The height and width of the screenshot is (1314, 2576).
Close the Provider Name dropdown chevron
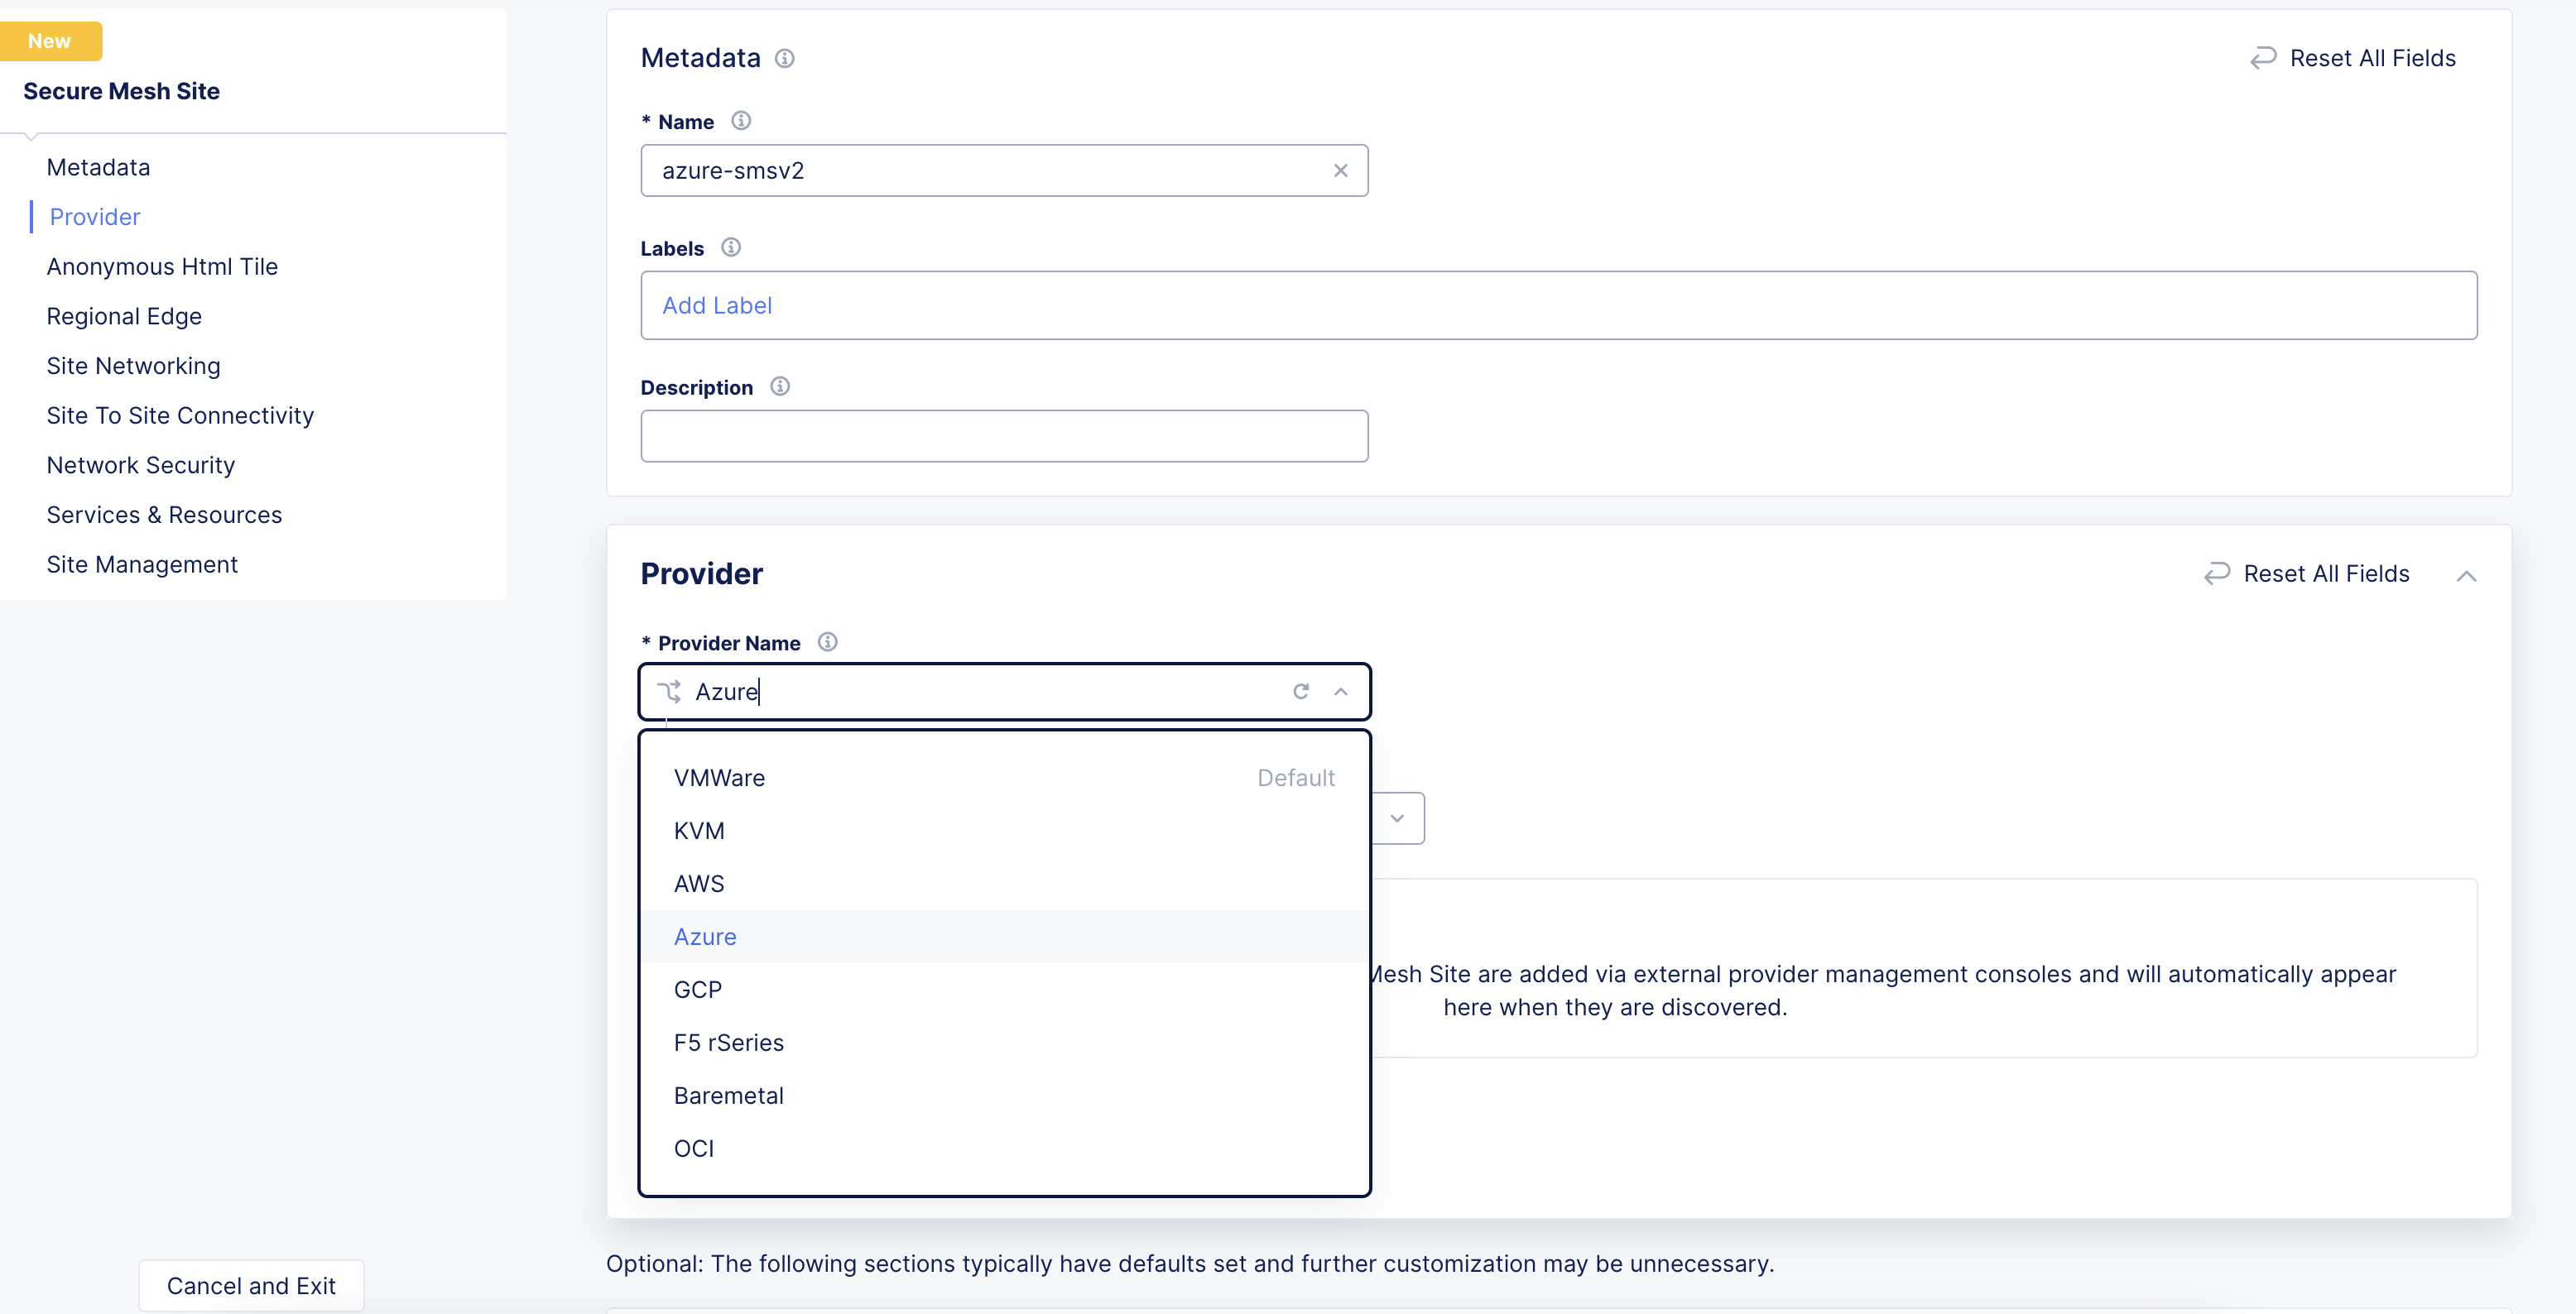point(1341,692)
